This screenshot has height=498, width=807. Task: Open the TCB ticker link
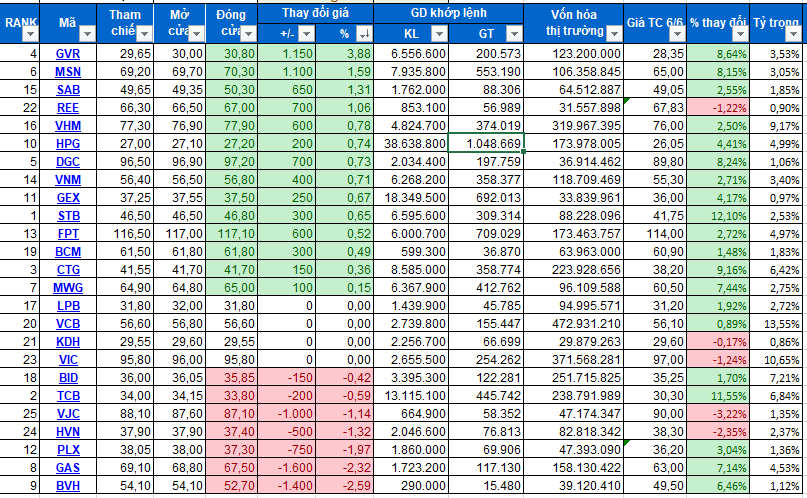click(x=68, y=396)
